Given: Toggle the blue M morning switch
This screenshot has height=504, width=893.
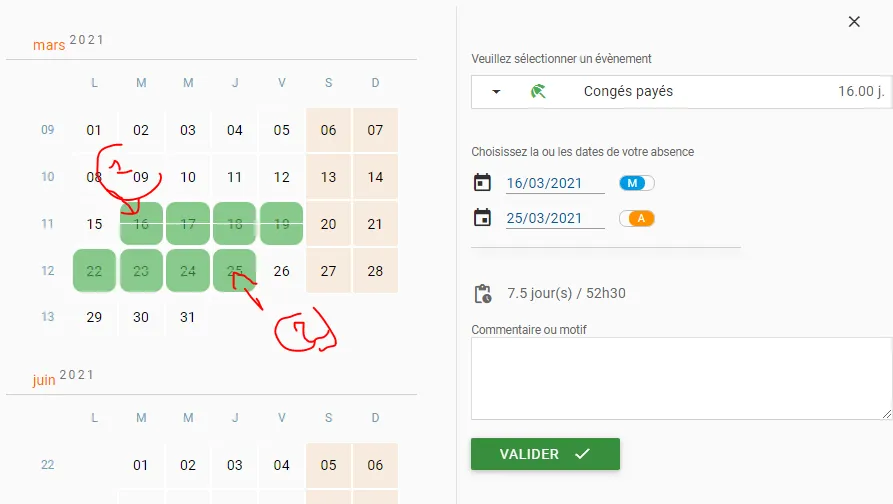Looking at the screenshot, I should coord(637,183).
